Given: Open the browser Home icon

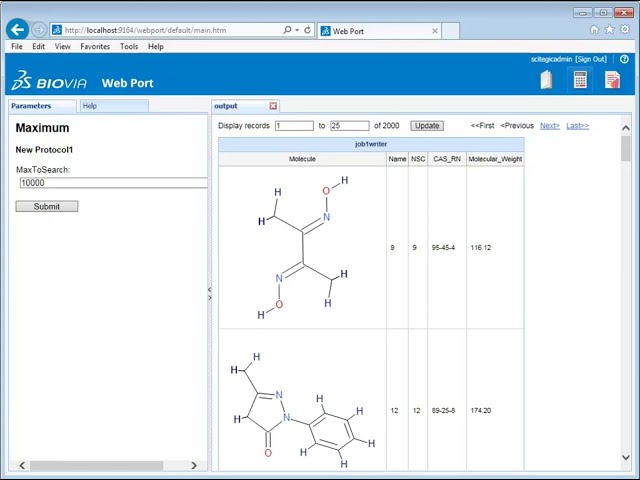Looking at the screenshot, I should pyautogui.click(x=594, y=29).
